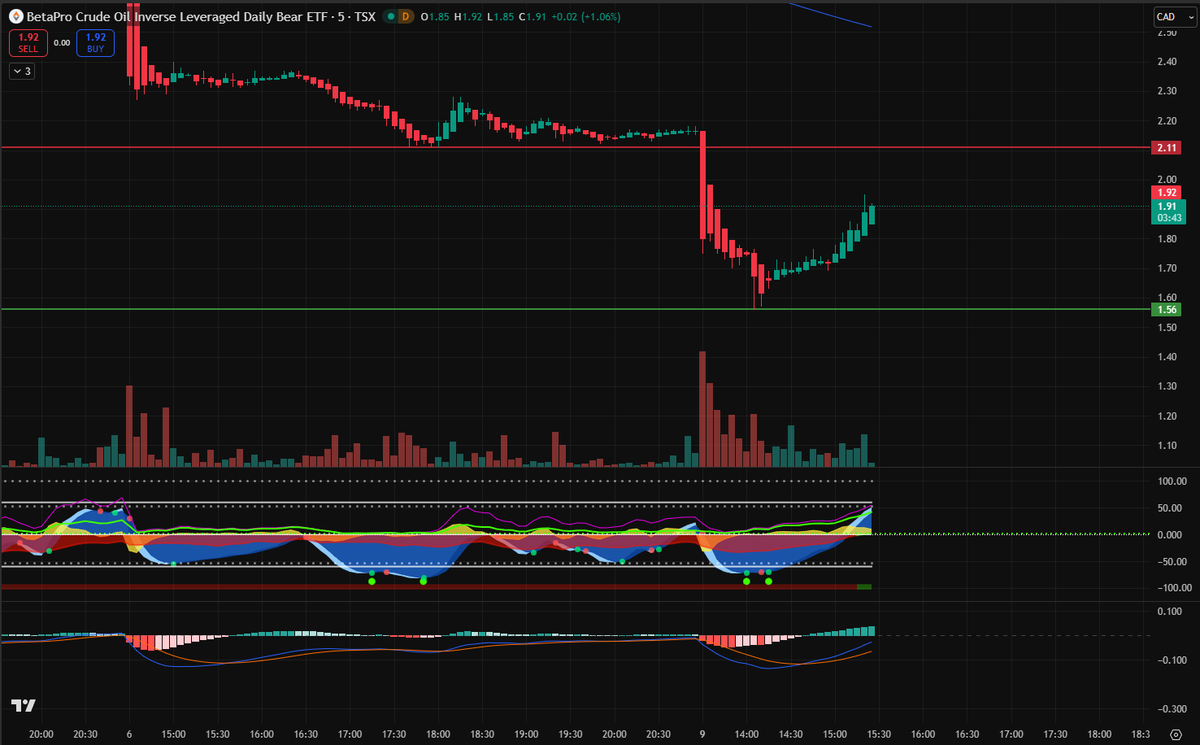Click the 2.40 label on price axis
1200x745 pixels.
[x=1166, y=62]
